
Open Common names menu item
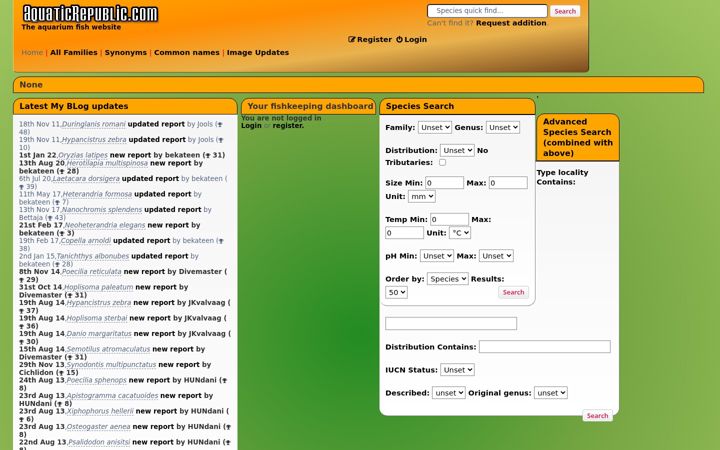coord(187,52)
